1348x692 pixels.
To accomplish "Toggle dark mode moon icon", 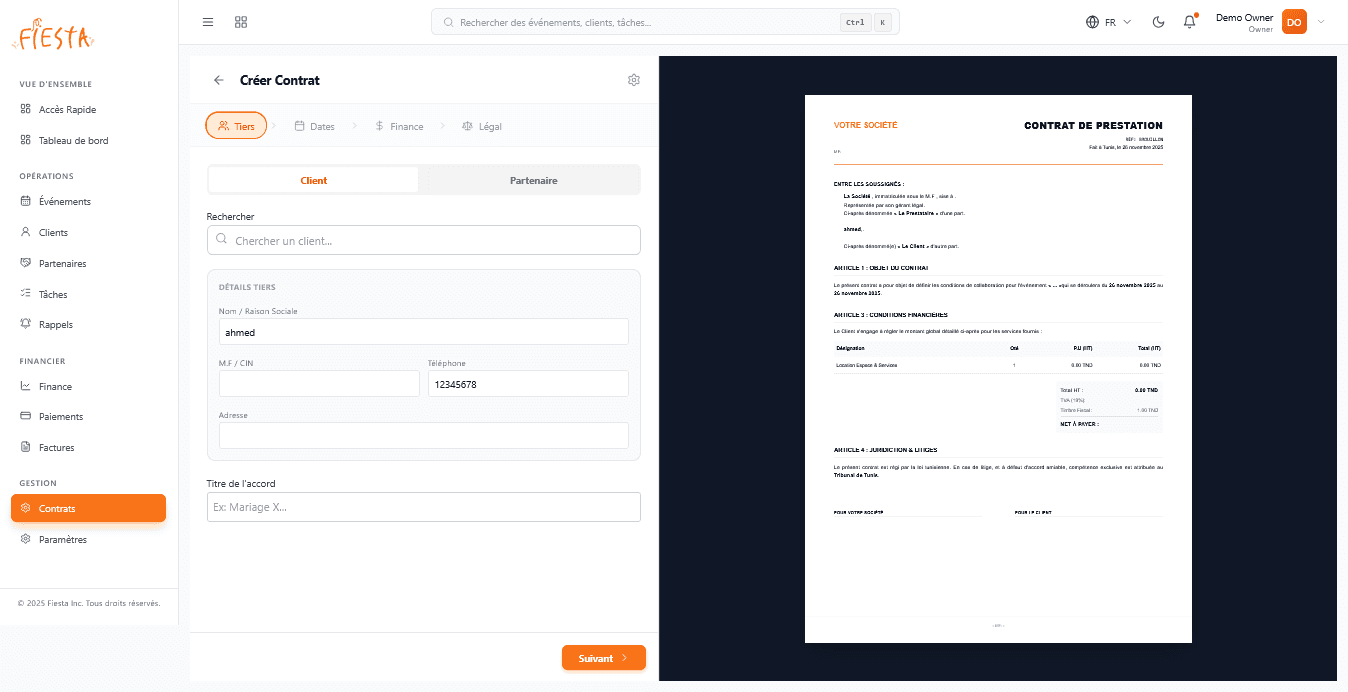I will click(1159, 22).
